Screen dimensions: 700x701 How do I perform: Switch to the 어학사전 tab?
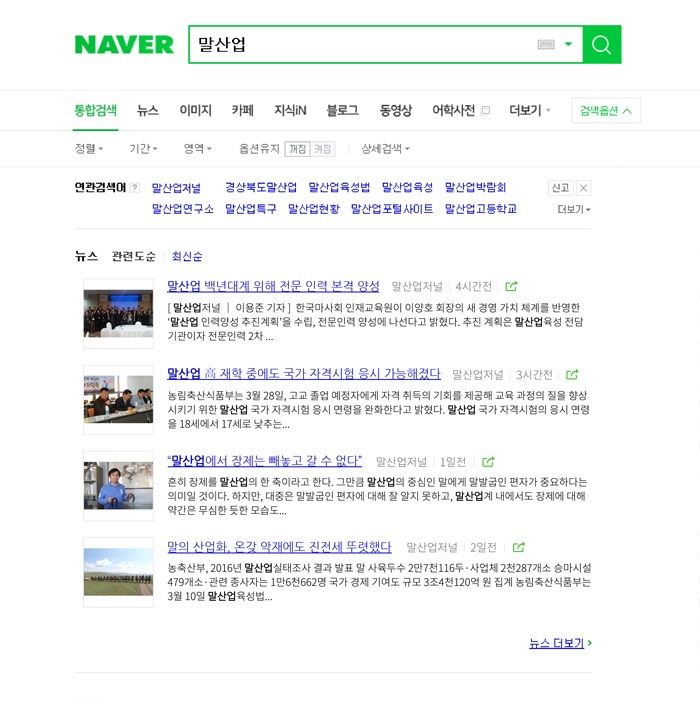pyautogui.click(x=453, y=110)
